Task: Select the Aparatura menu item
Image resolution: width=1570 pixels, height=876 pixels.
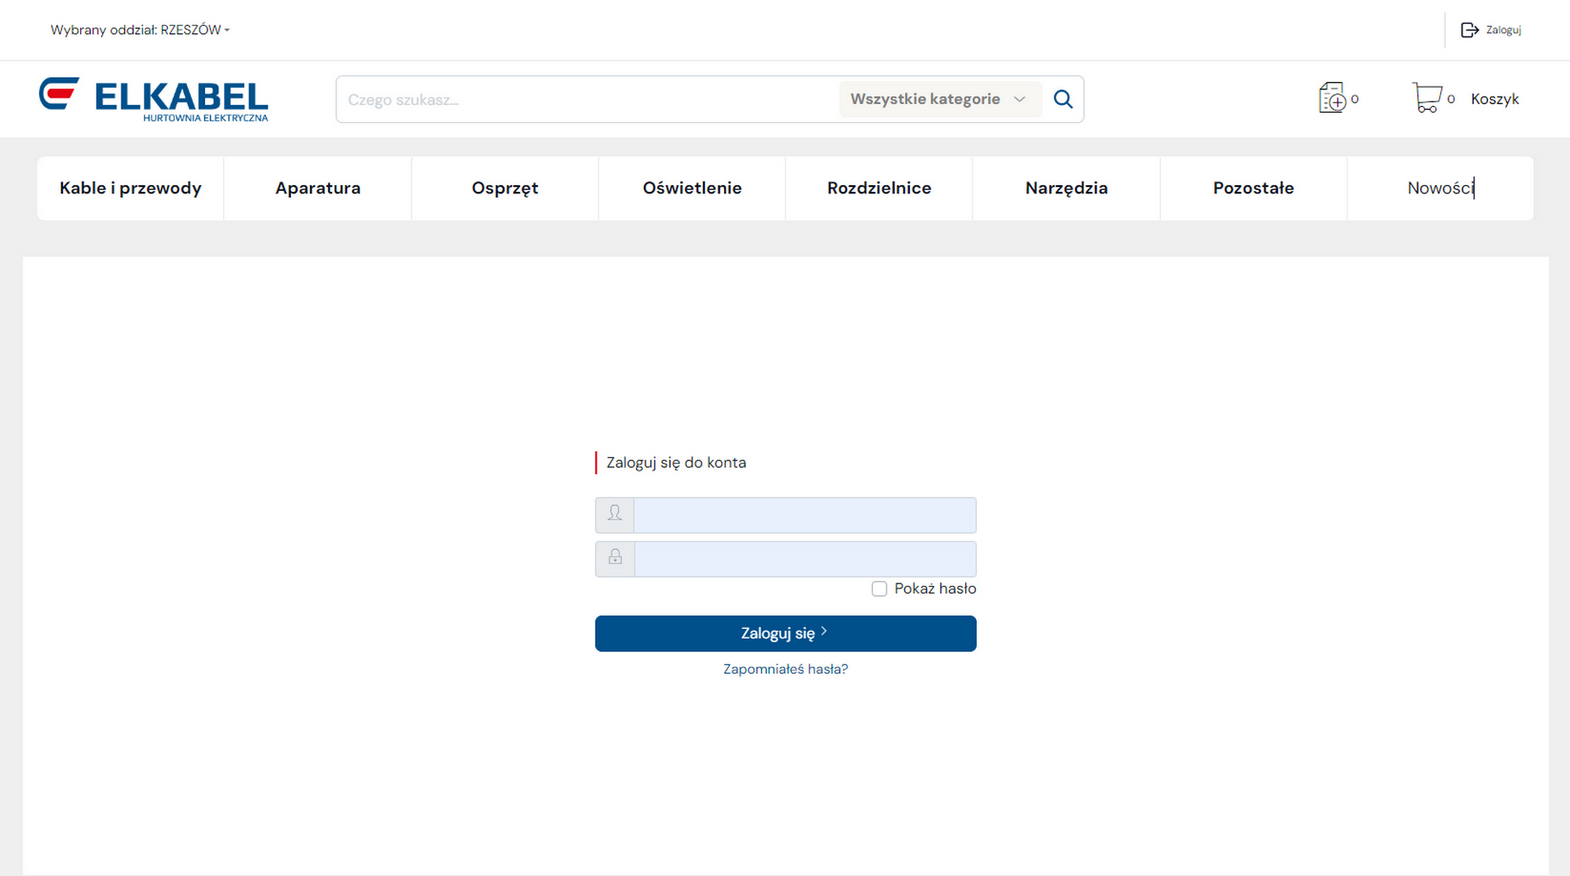Action: pos(318,188)
